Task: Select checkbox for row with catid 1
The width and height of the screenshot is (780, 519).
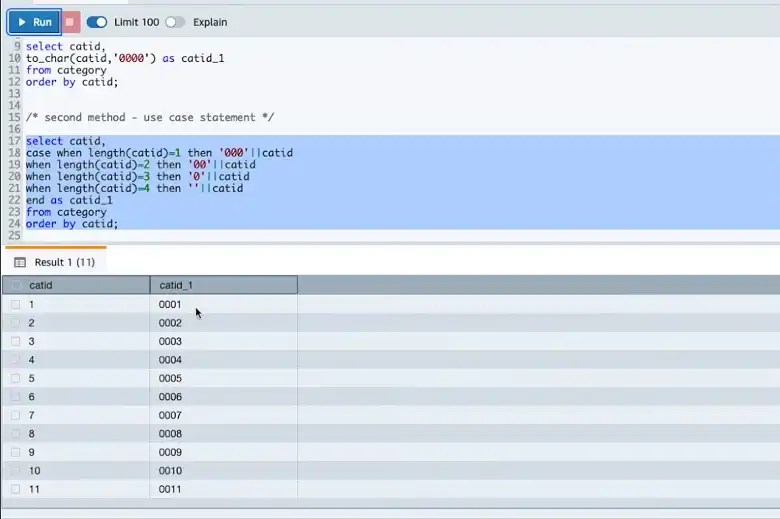Action: [x=15, y=304]
